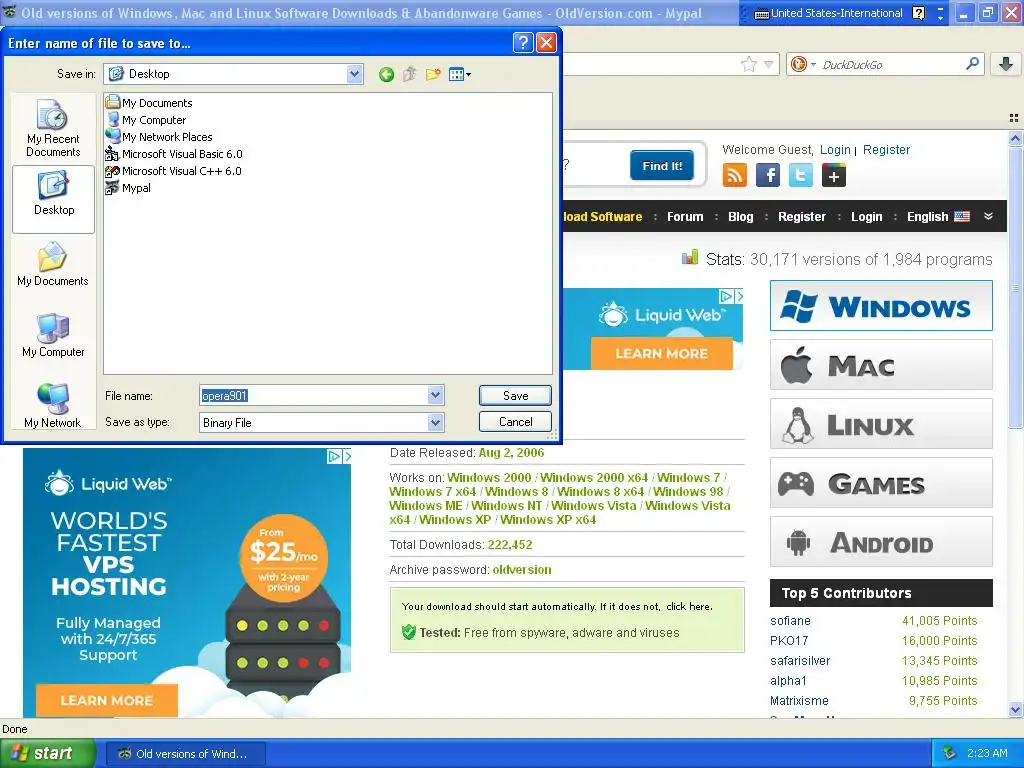
Task: Click the Cancel button in dialog
Action: coord(515,422)
